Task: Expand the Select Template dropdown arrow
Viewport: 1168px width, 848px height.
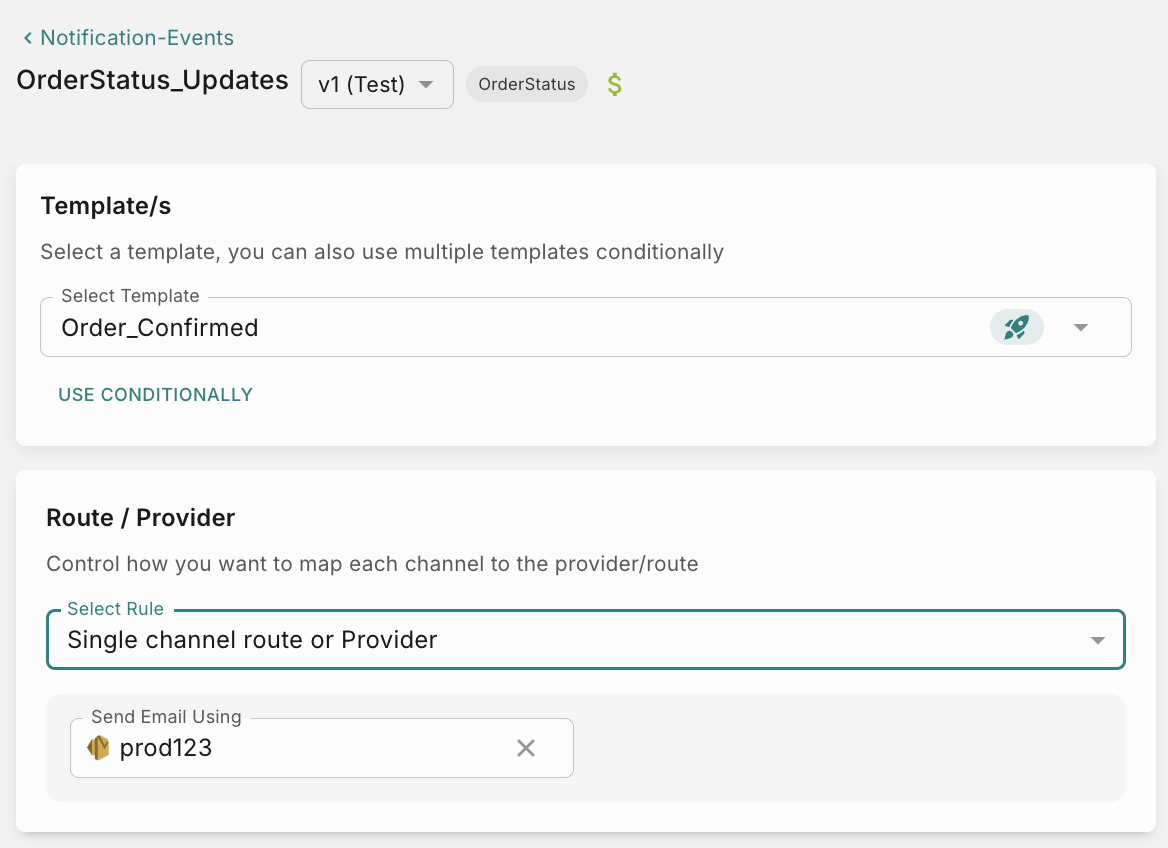Action: pyautogui.click(x=1080, y=327)
